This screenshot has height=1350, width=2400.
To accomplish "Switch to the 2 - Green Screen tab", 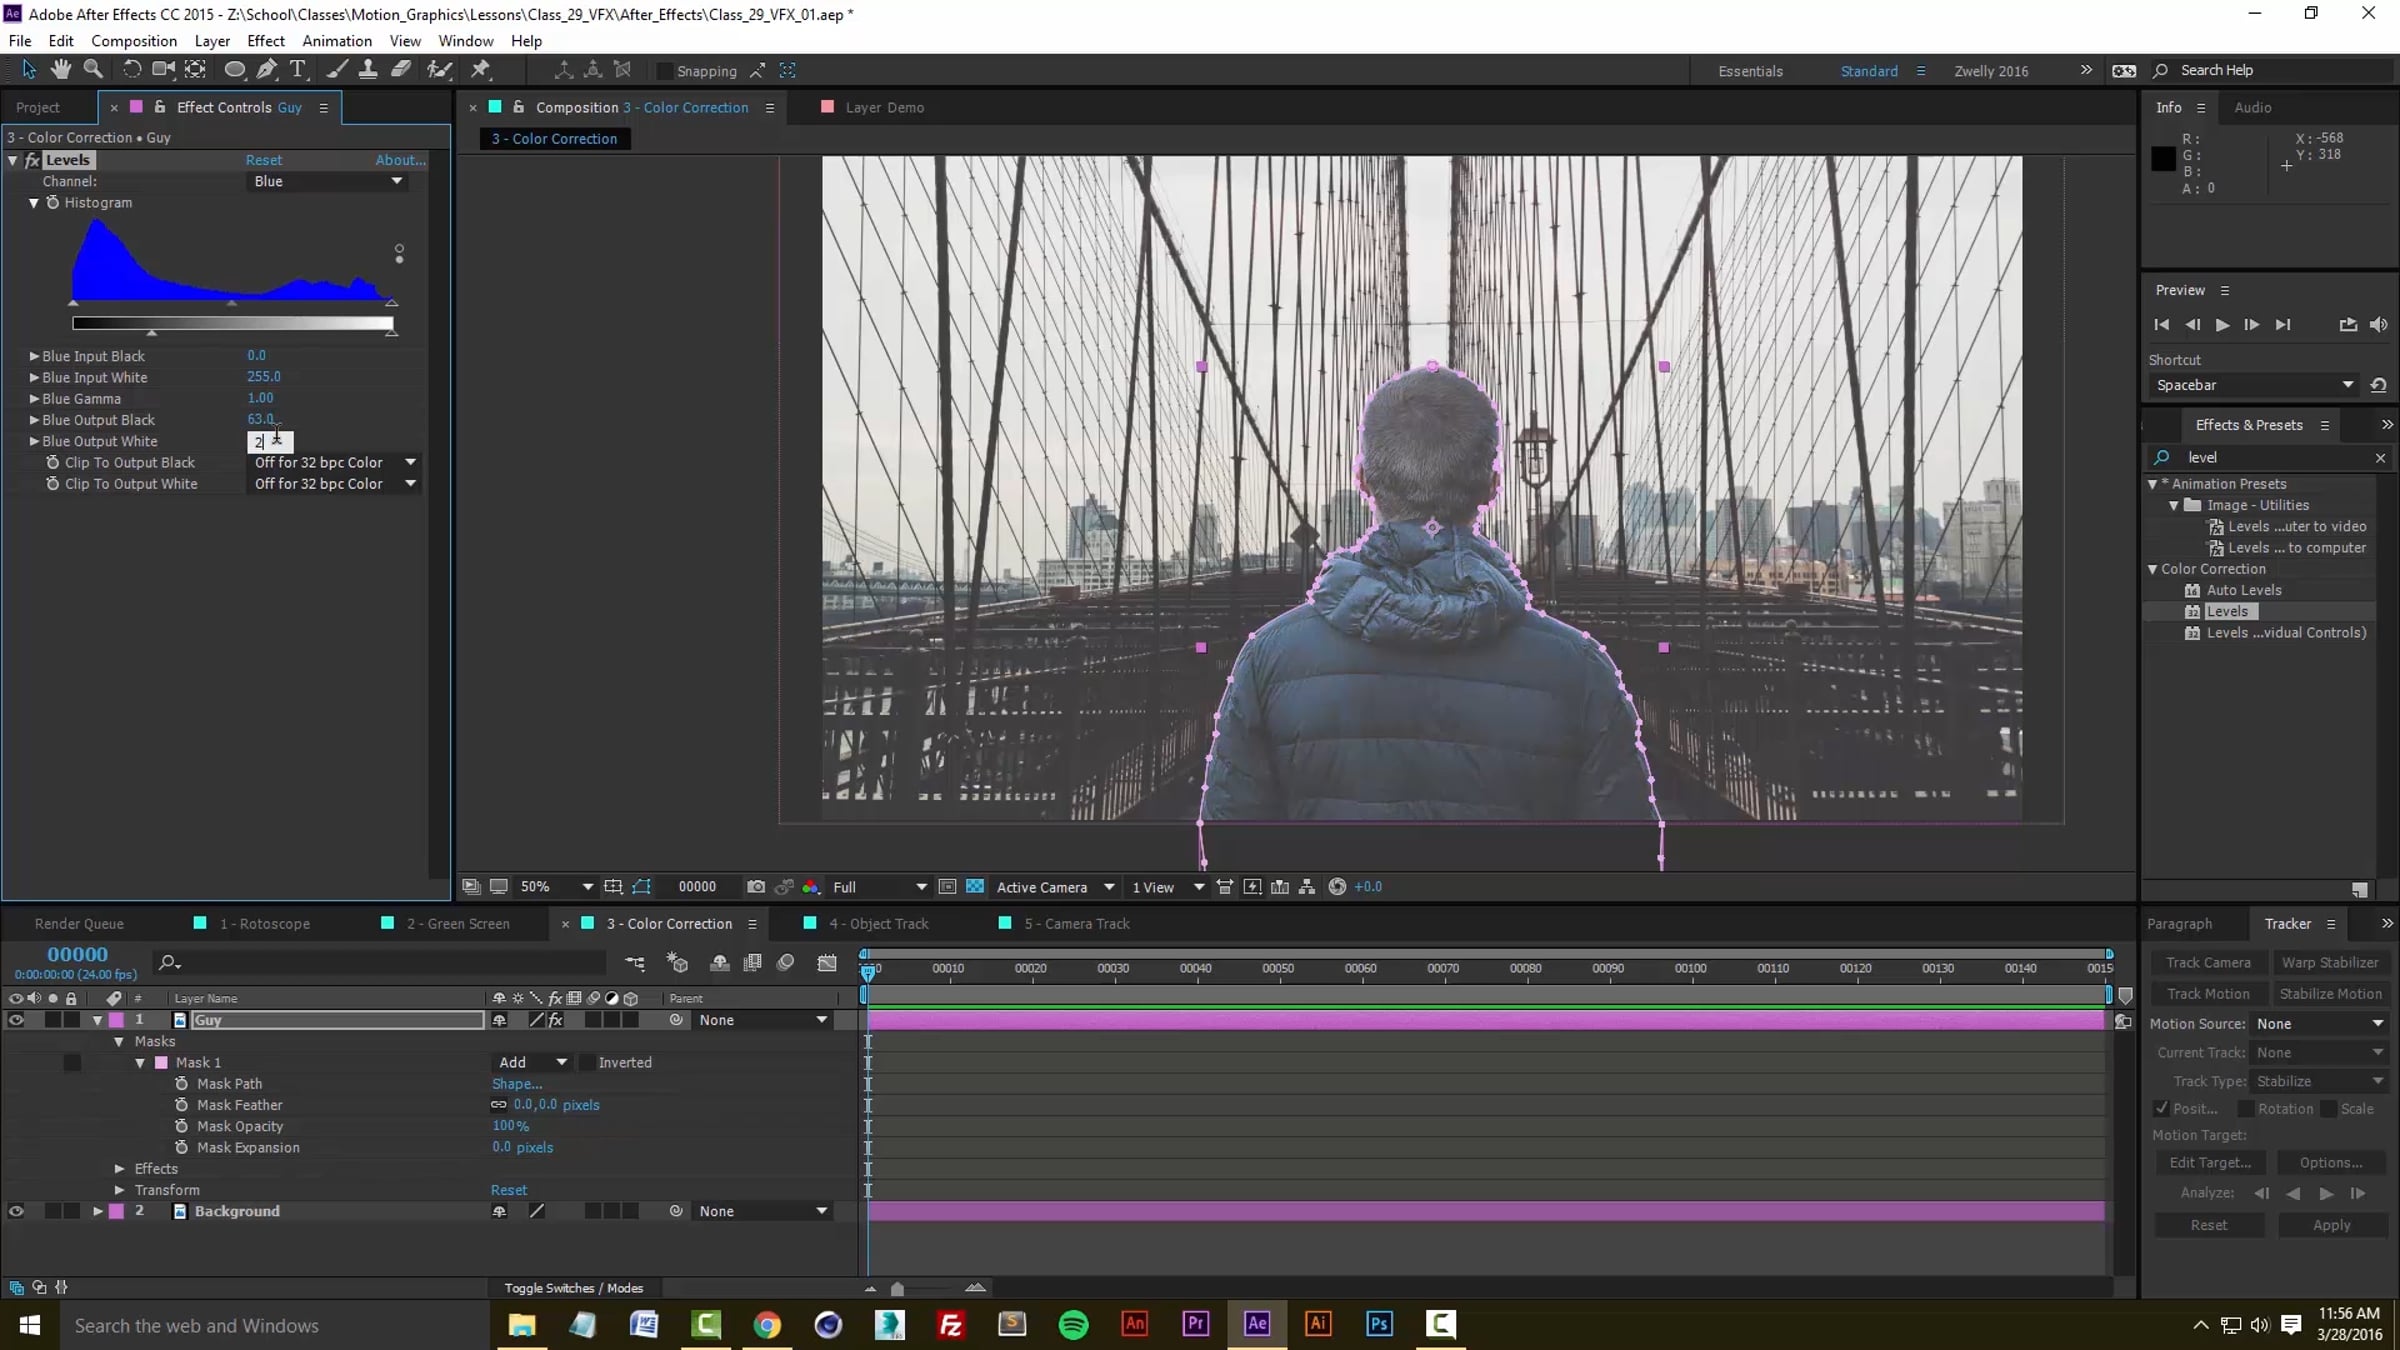I will click(x=457, y=924).
